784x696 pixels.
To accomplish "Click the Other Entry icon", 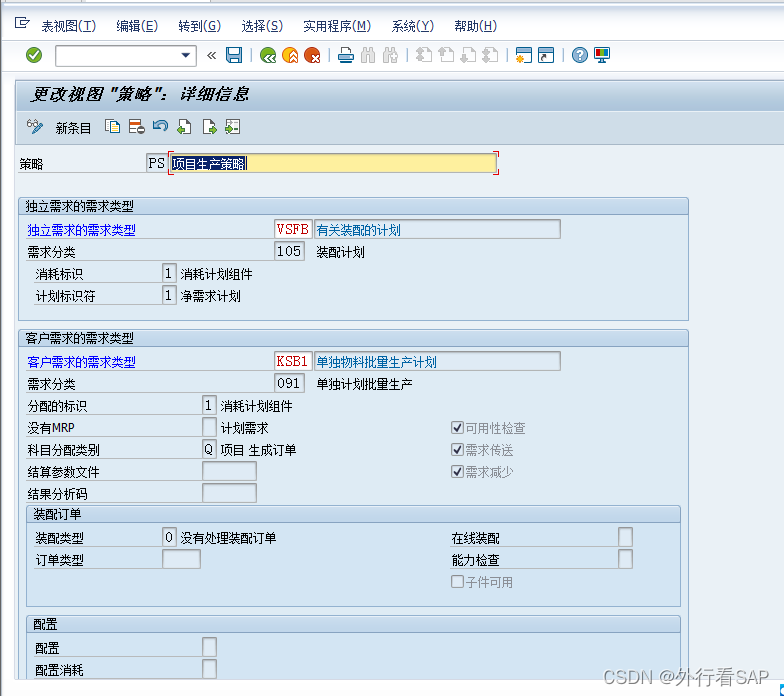I will (233, 127).
